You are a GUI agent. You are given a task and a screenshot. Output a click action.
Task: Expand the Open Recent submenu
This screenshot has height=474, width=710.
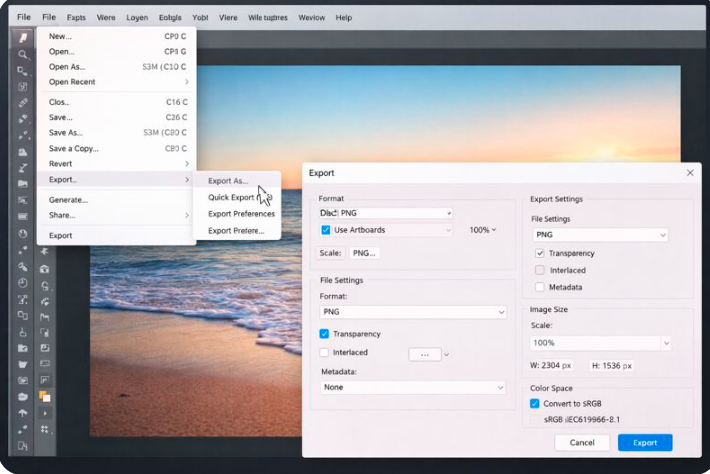pos(118,82)
